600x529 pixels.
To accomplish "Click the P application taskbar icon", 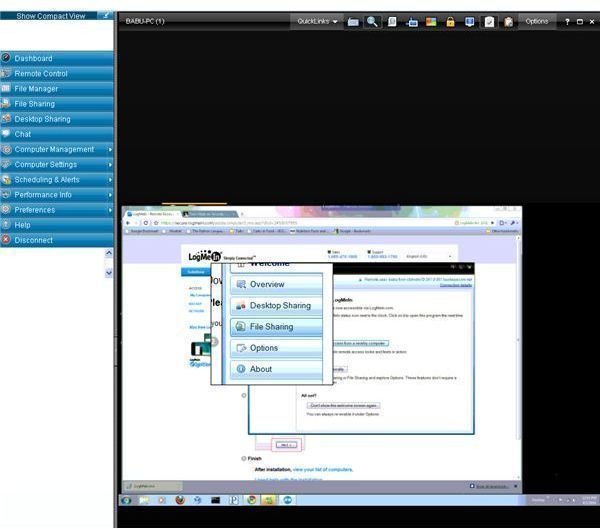I will pos(233,500).
